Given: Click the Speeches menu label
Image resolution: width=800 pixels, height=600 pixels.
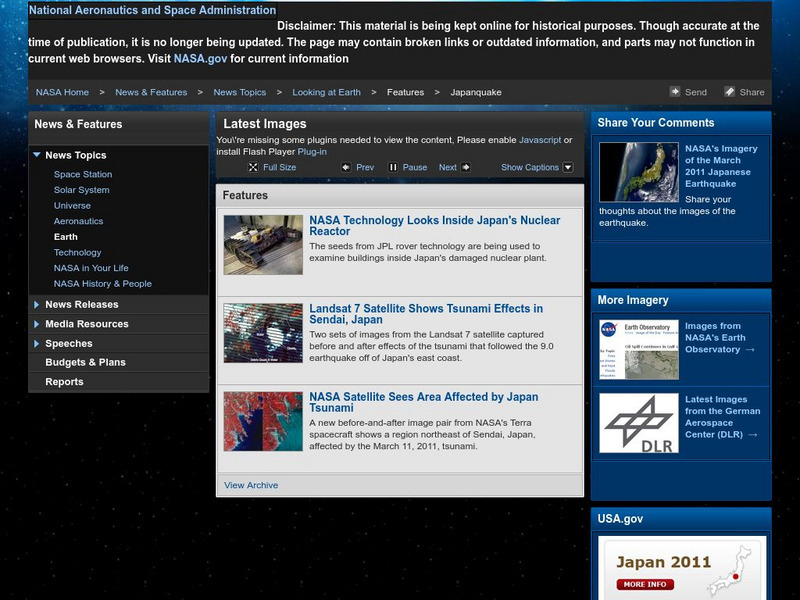Looking at the screenshot, I should tap(69, 344).
